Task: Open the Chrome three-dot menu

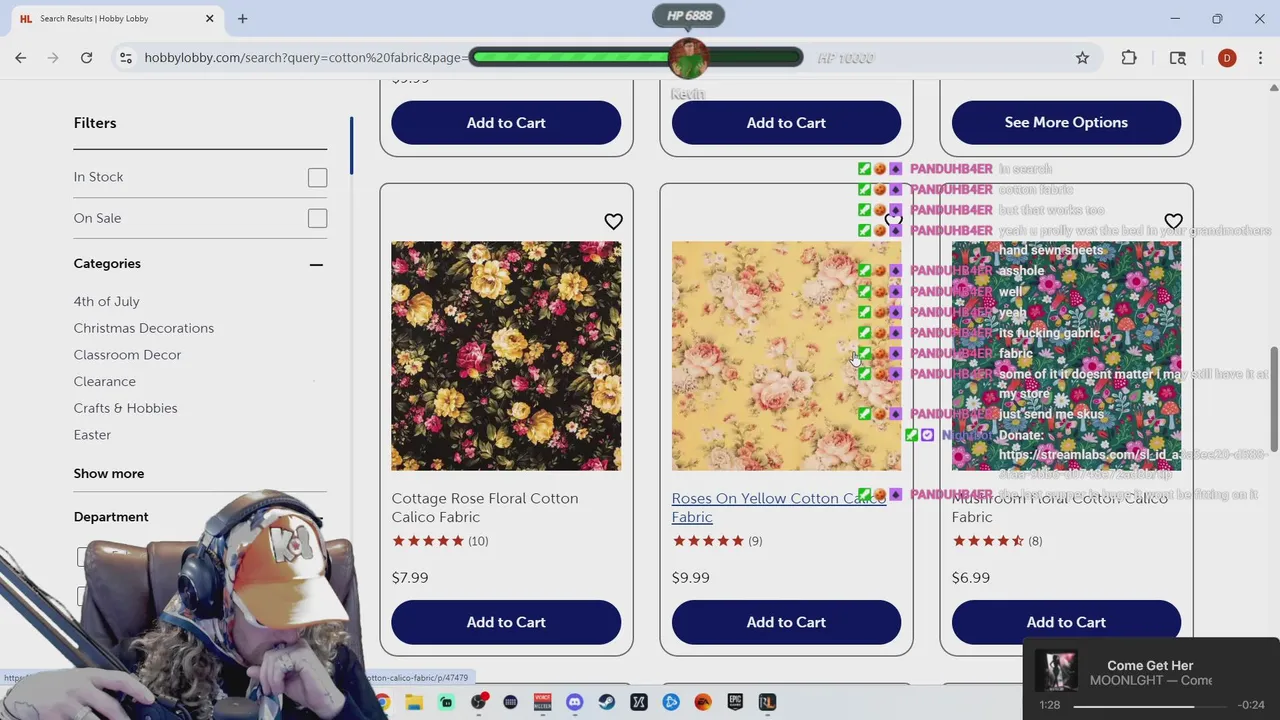Action: coord(1260,58)
